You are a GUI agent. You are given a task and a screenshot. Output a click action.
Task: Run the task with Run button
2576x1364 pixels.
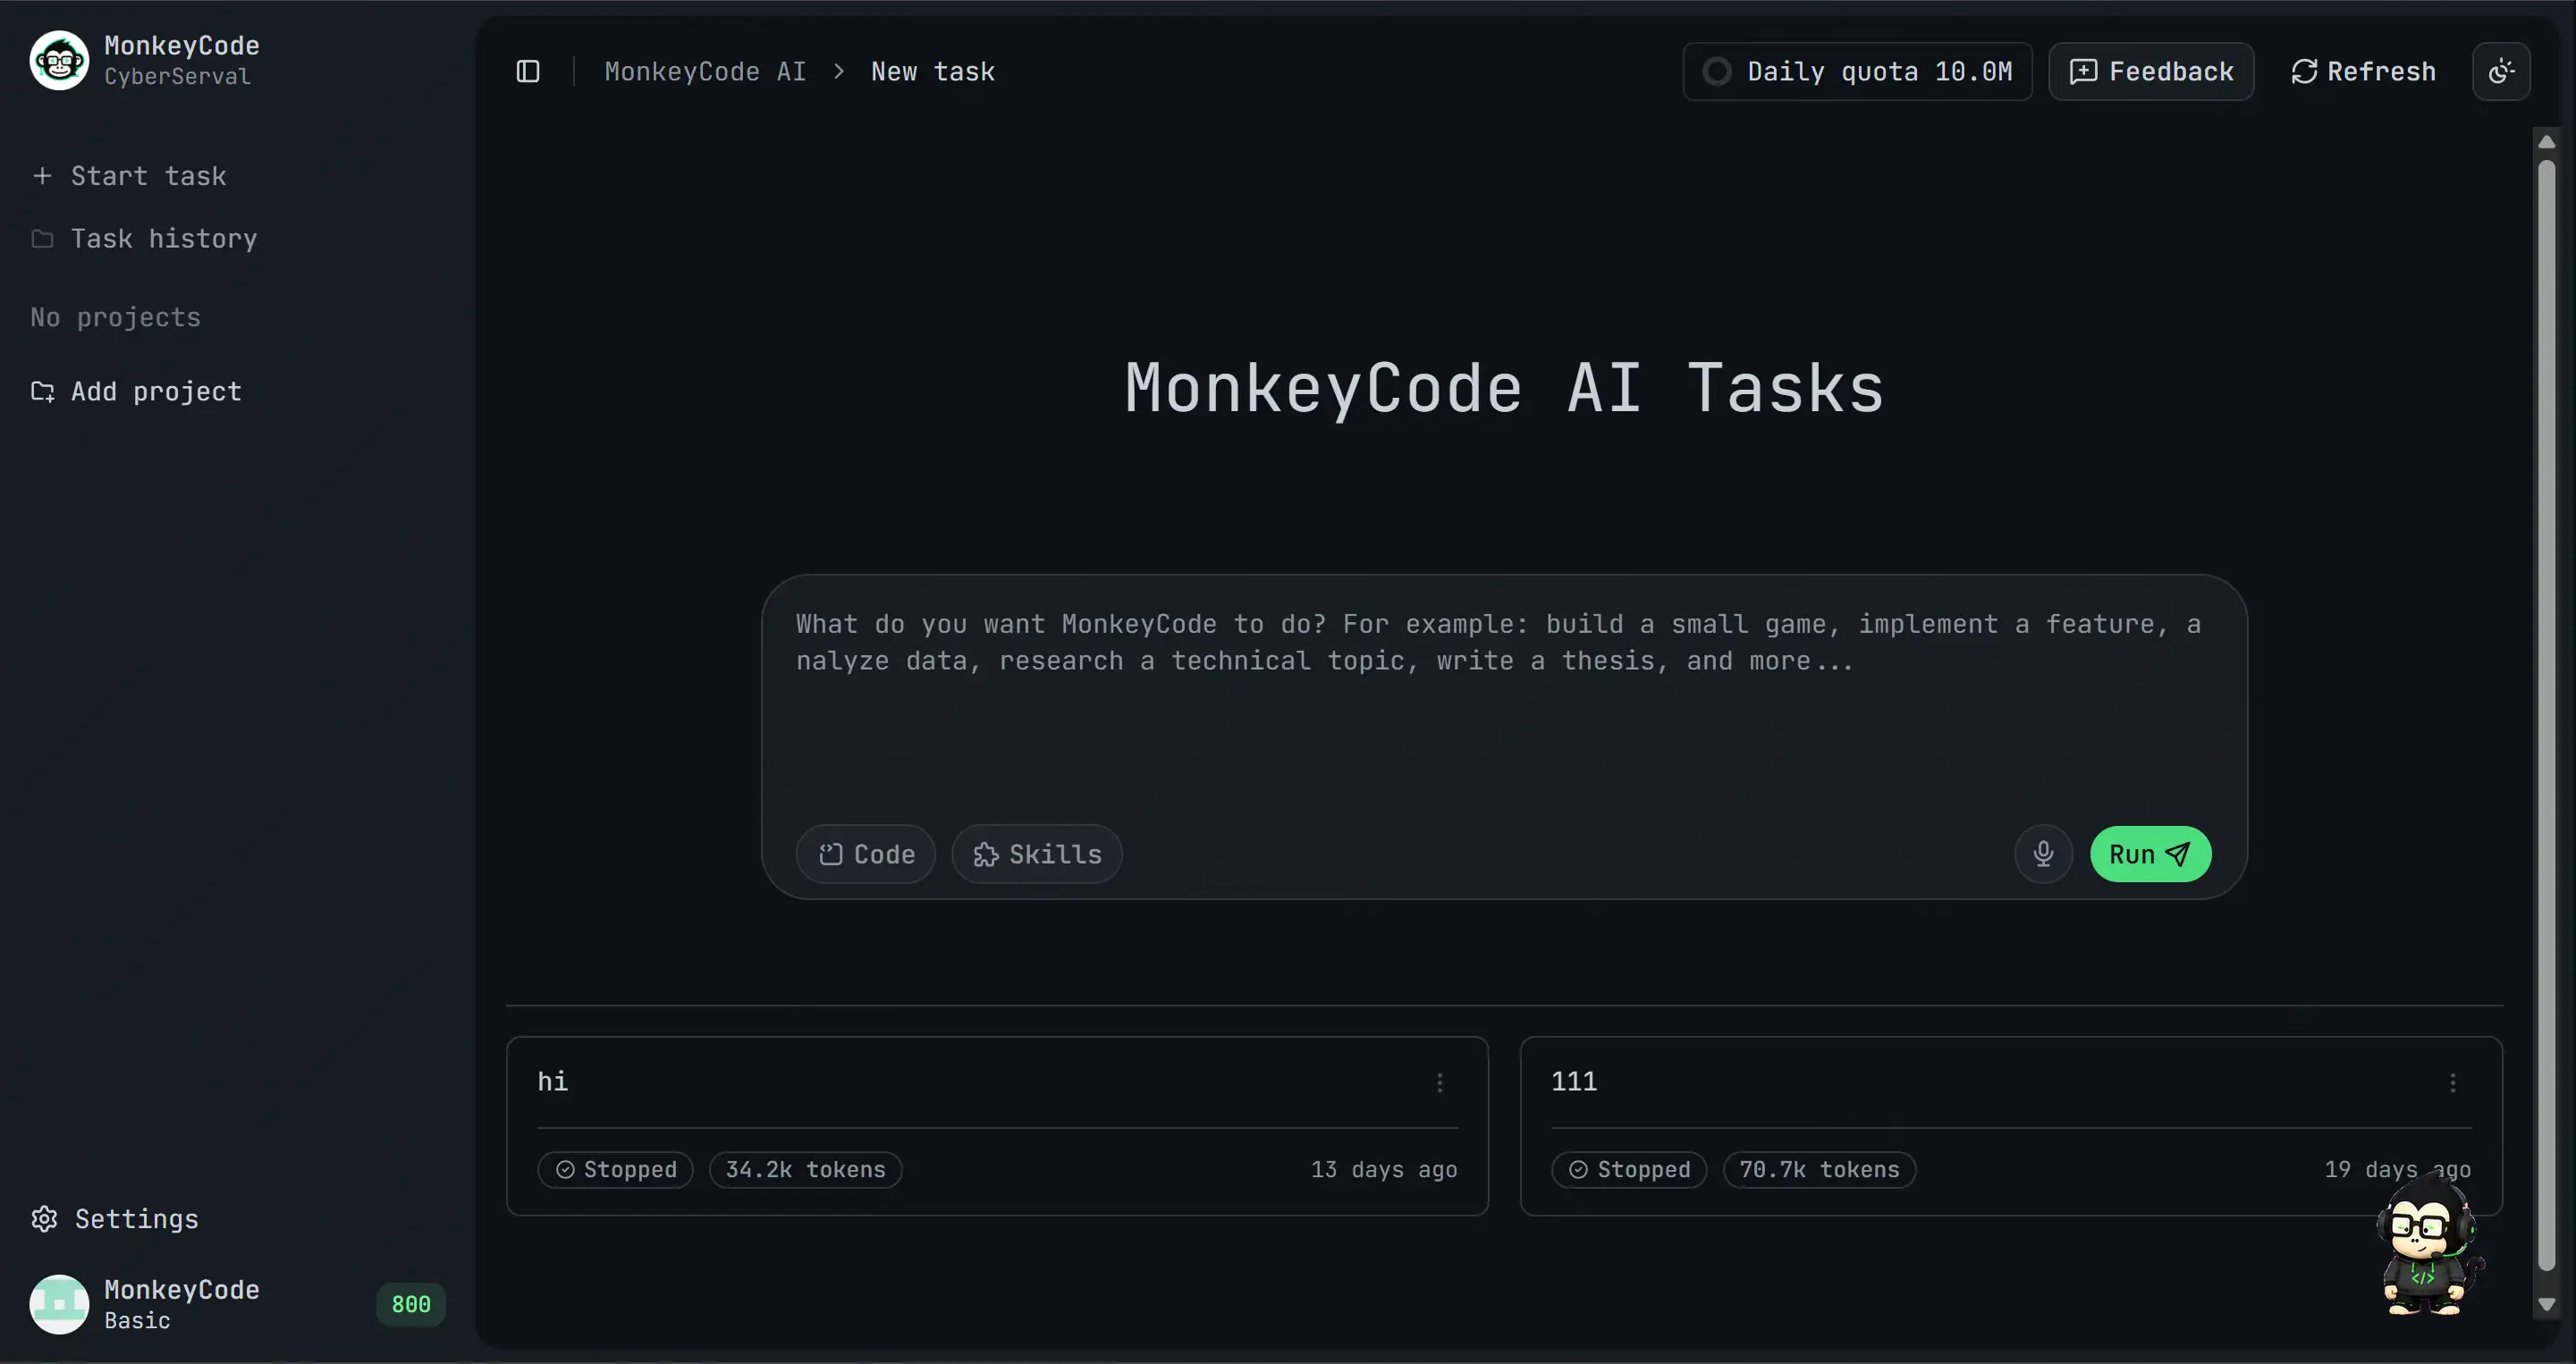[2150, 854]
